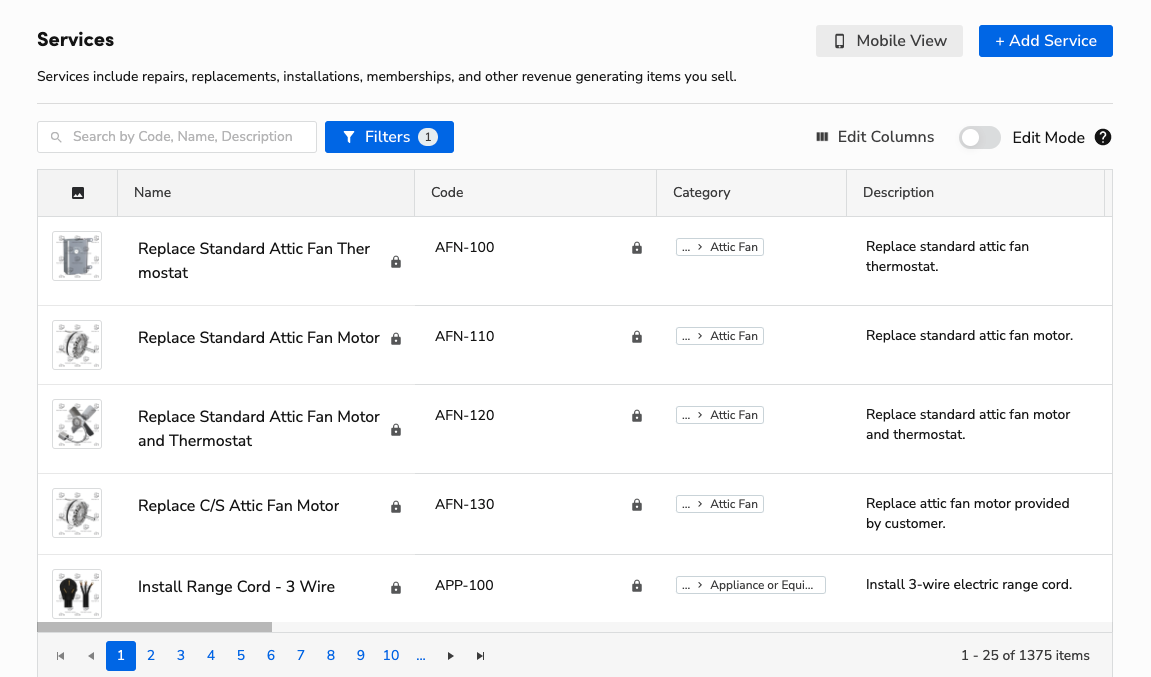Open the active Filters panel
The width and height of the screenshot is (1151, 677).
(389, 136)
